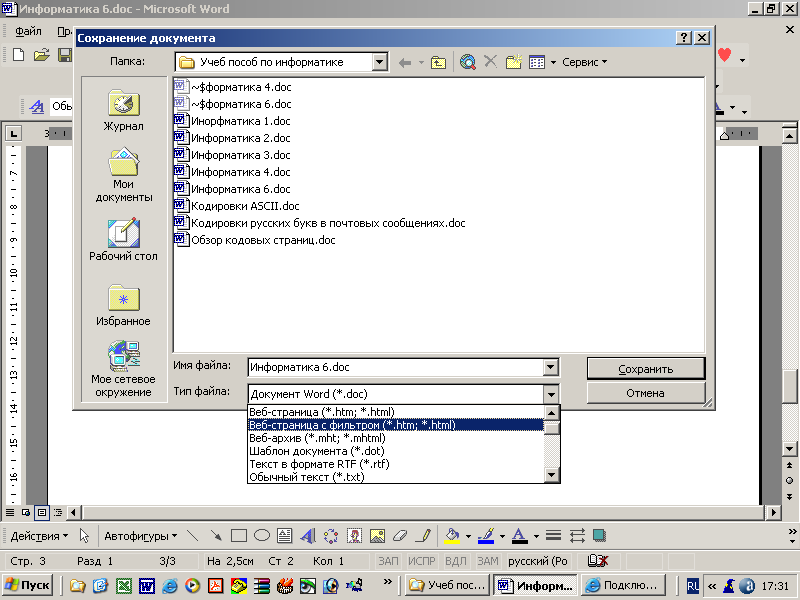This screenshot has width=800, height=600.
Task: Click the help question mark button in dialog title
Action: (683, 38)
